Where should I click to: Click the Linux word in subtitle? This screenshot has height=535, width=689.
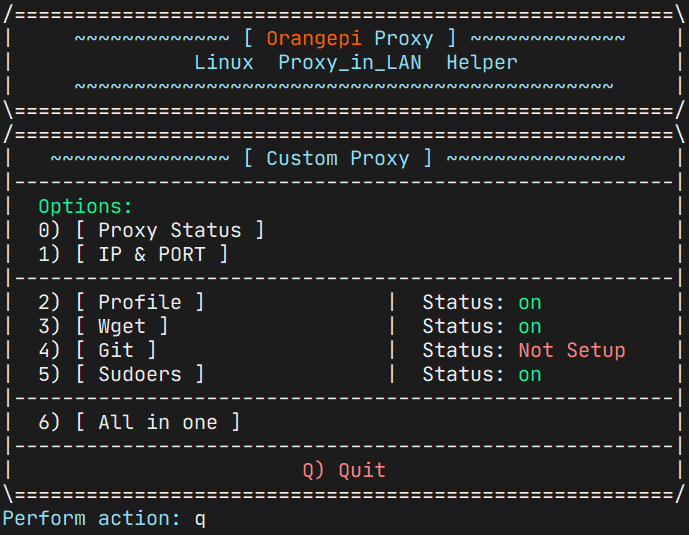coord(224,62)
